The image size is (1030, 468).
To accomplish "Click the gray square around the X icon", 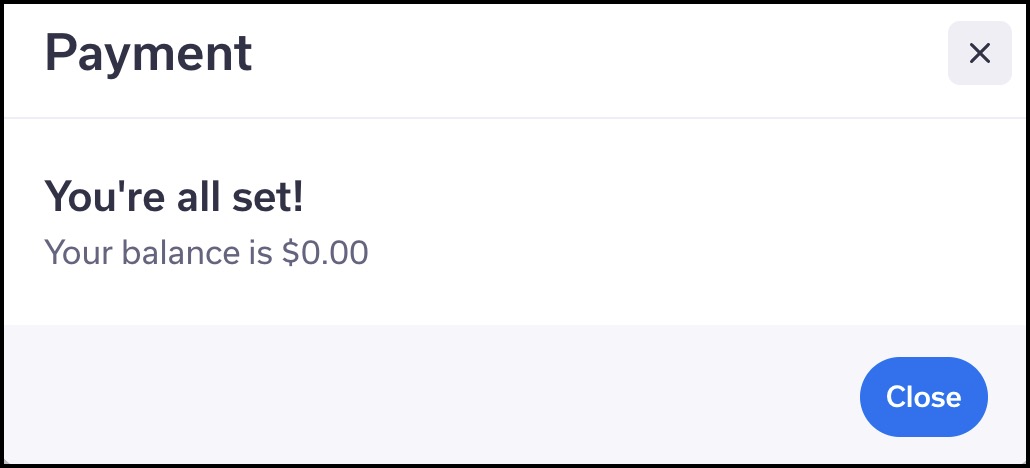I will coord(979,53).
